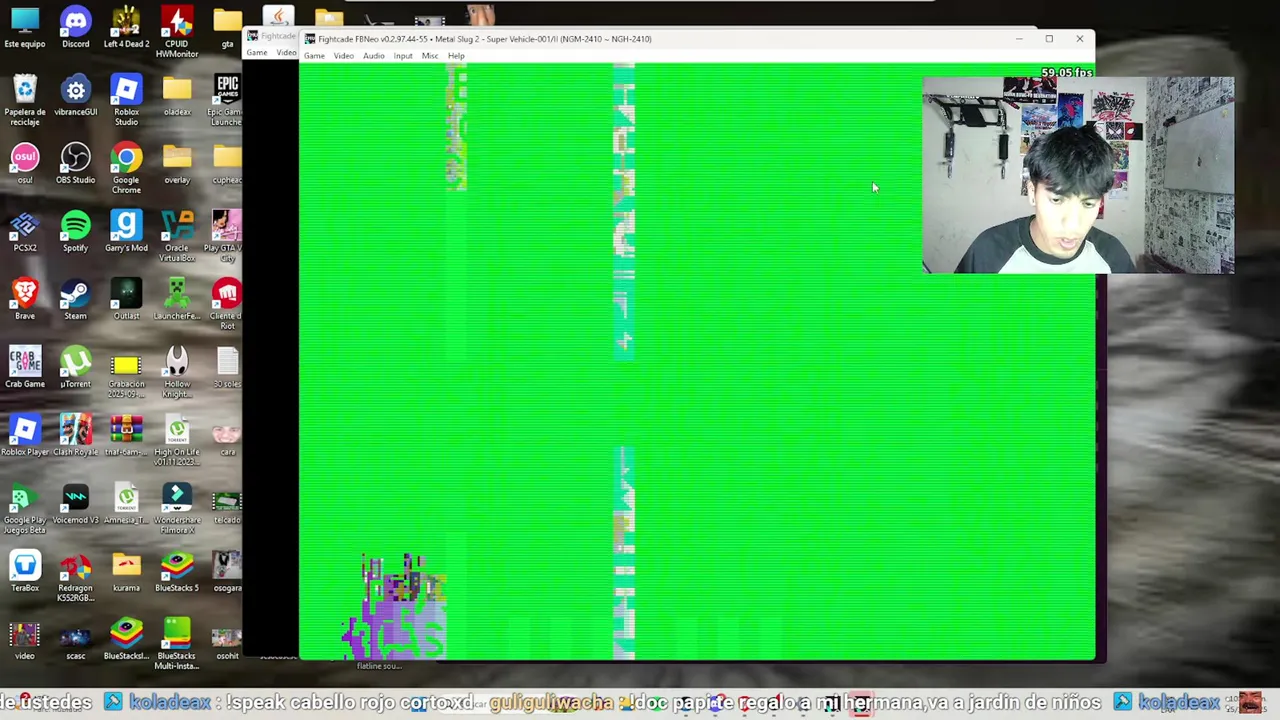Launch Roblox Player shortcut

[25, 436]
